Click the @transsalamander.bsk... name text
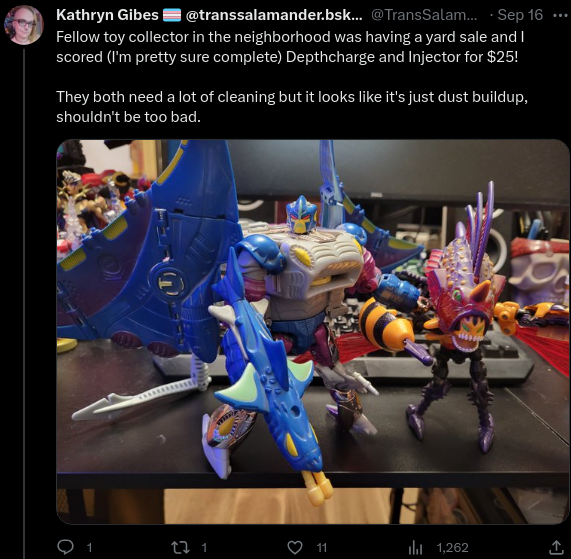This screenshot has width=571, height=559. coord(274,15)
